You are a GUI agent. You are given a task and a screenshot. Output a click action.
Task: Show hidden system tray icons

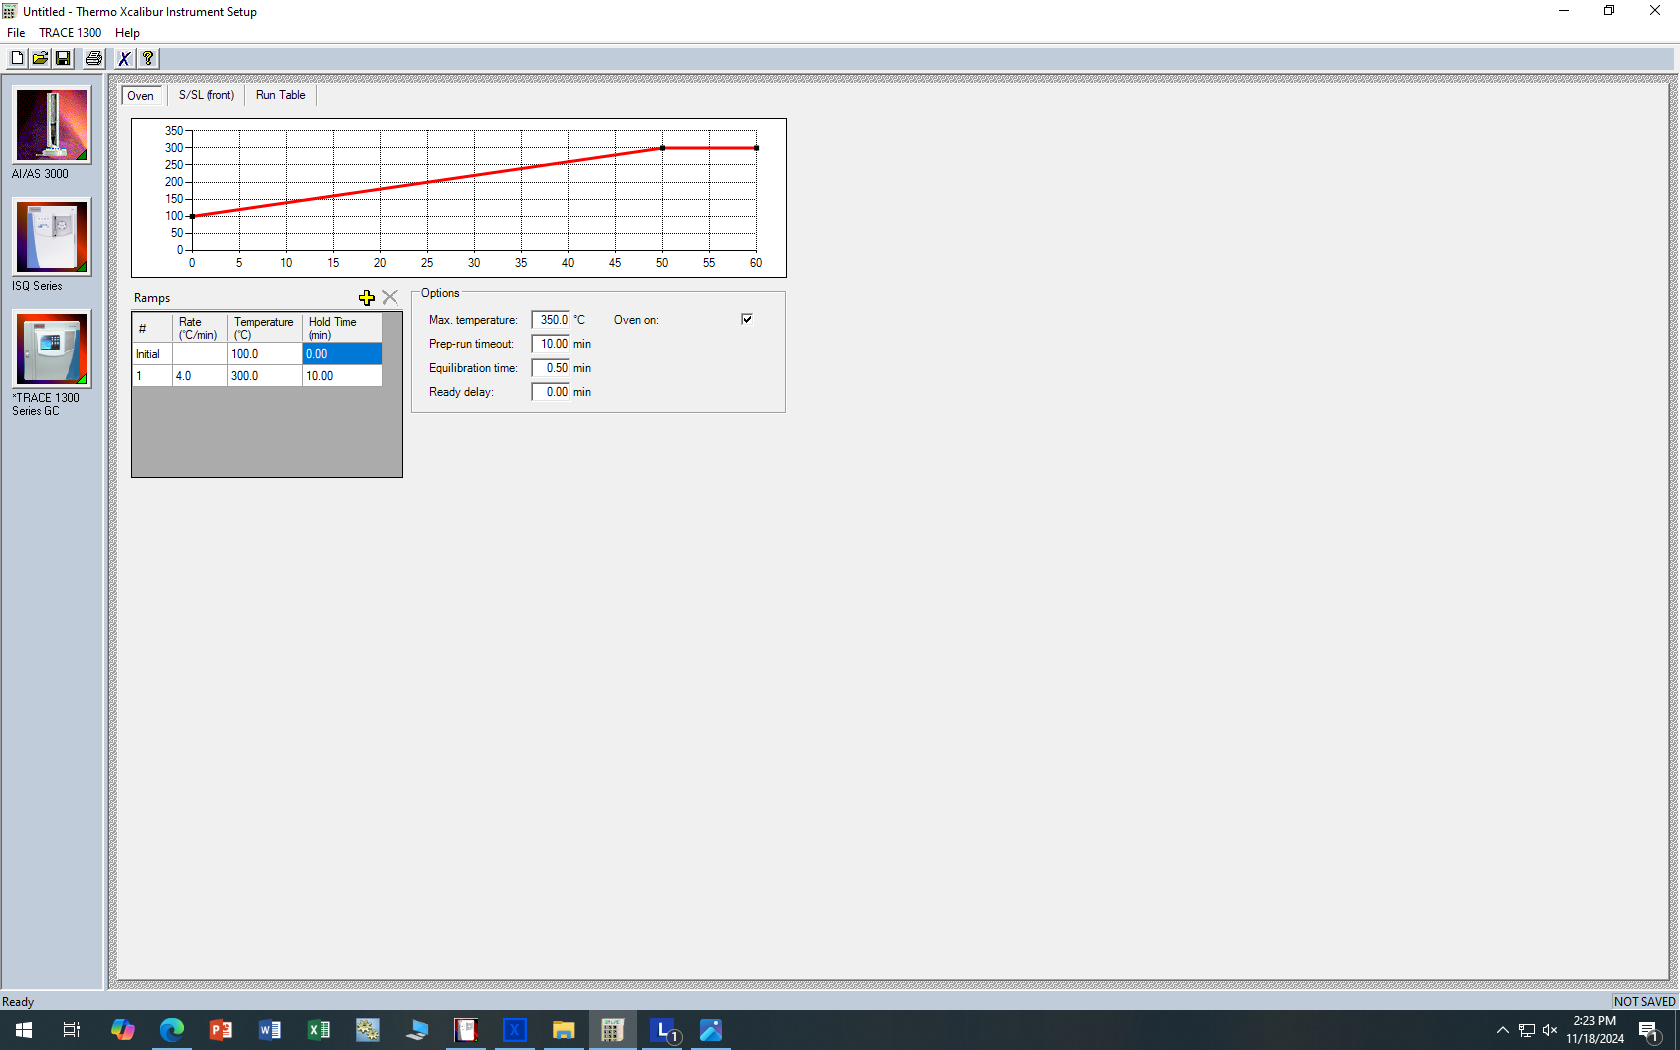coord(1502,1030)
